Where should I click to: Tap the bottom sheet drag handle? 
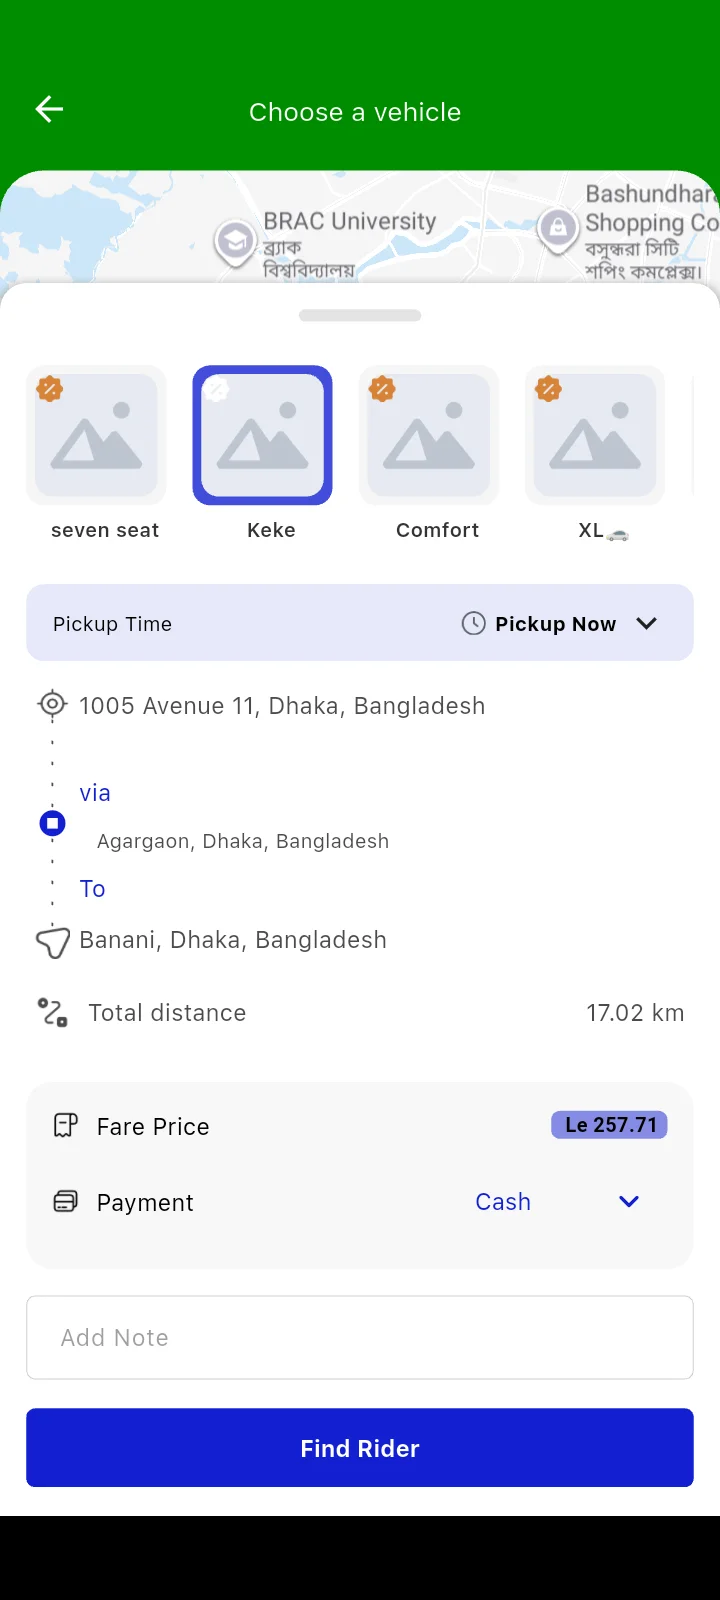360,316
